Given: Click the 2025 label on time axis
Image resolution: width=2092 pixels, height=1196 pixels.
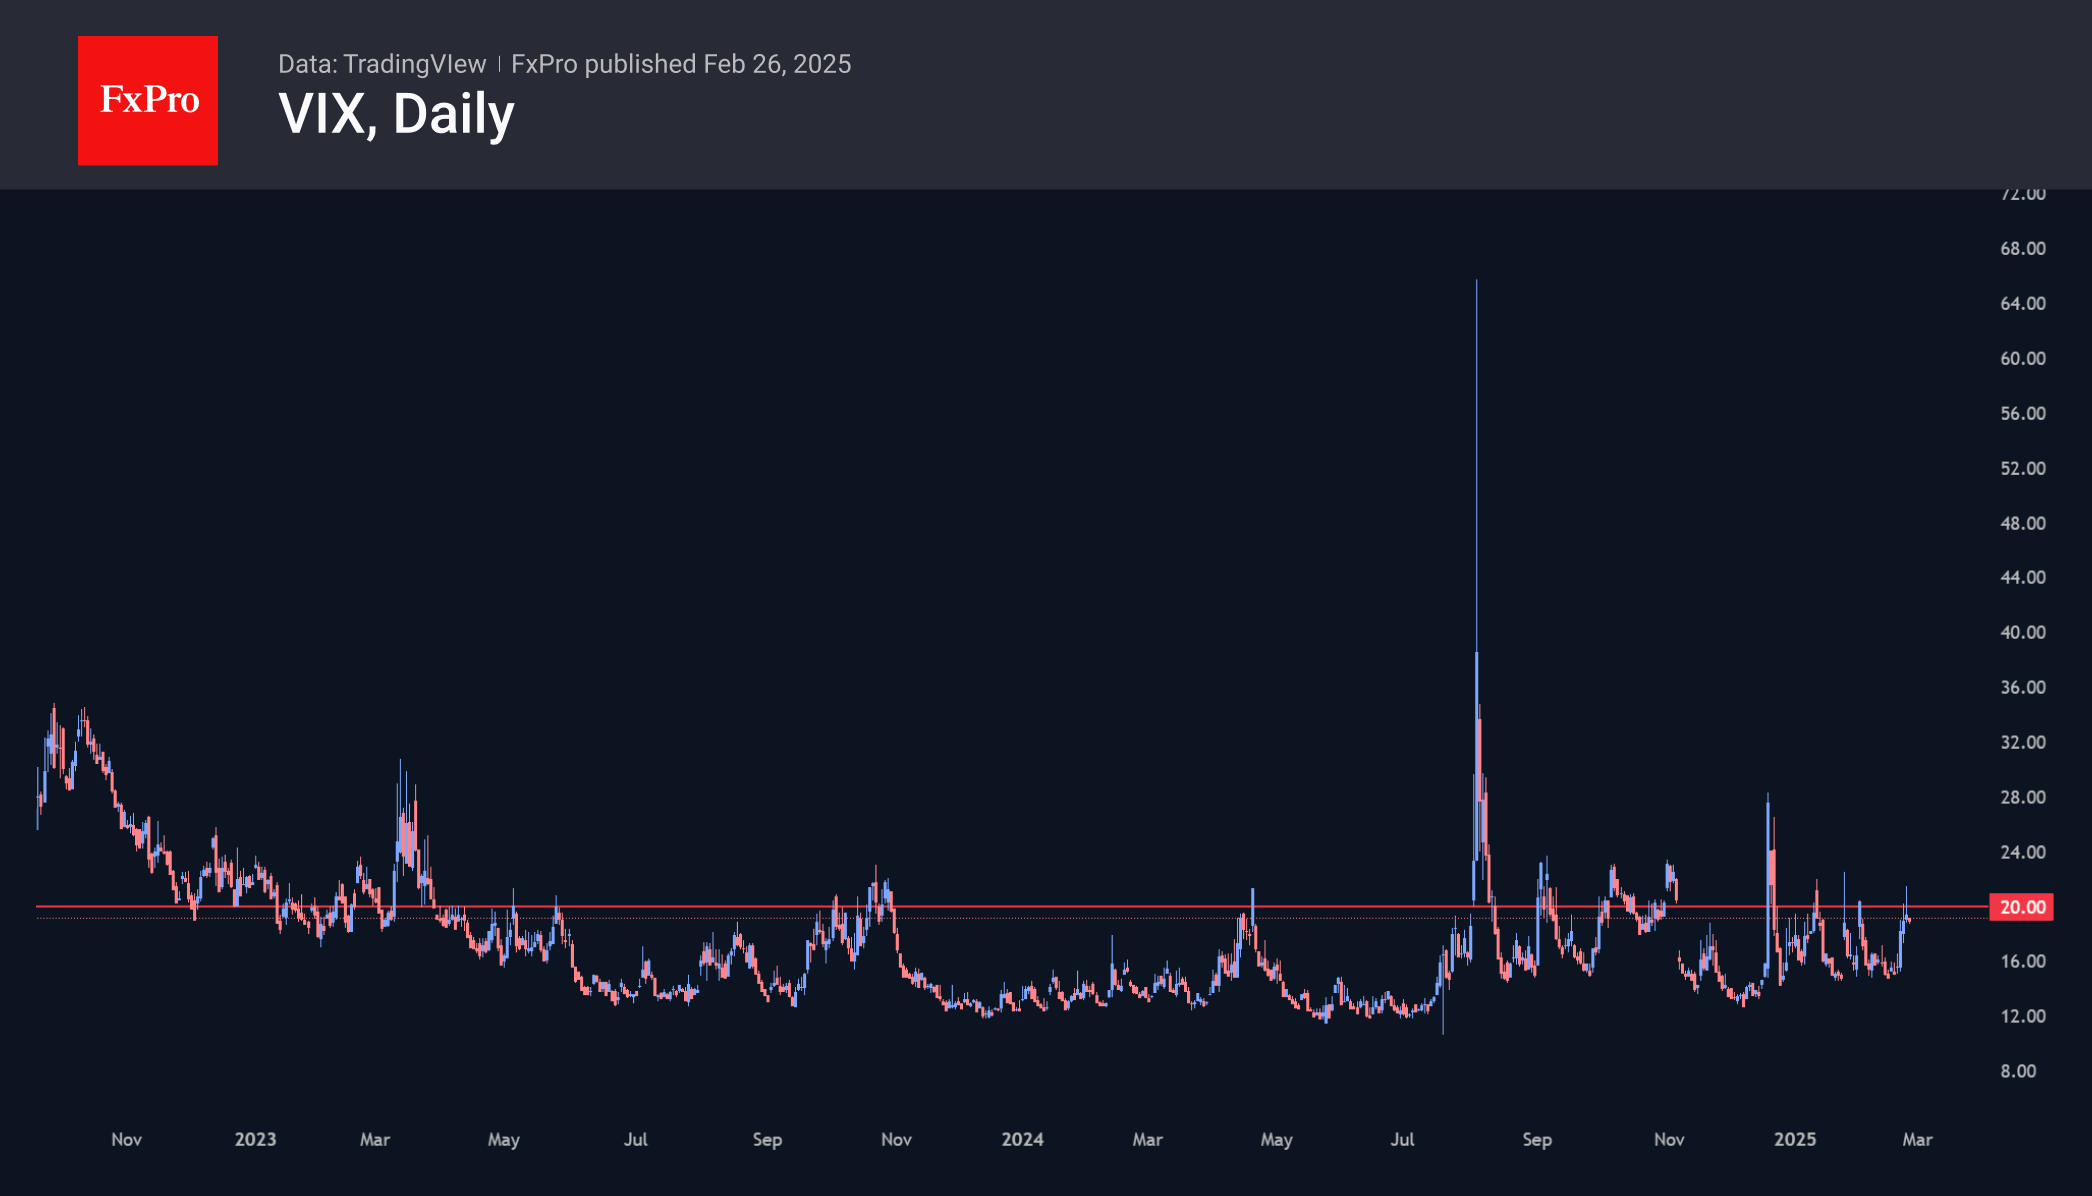Looking at the screenshot, I should [x=1794, y=1139].
